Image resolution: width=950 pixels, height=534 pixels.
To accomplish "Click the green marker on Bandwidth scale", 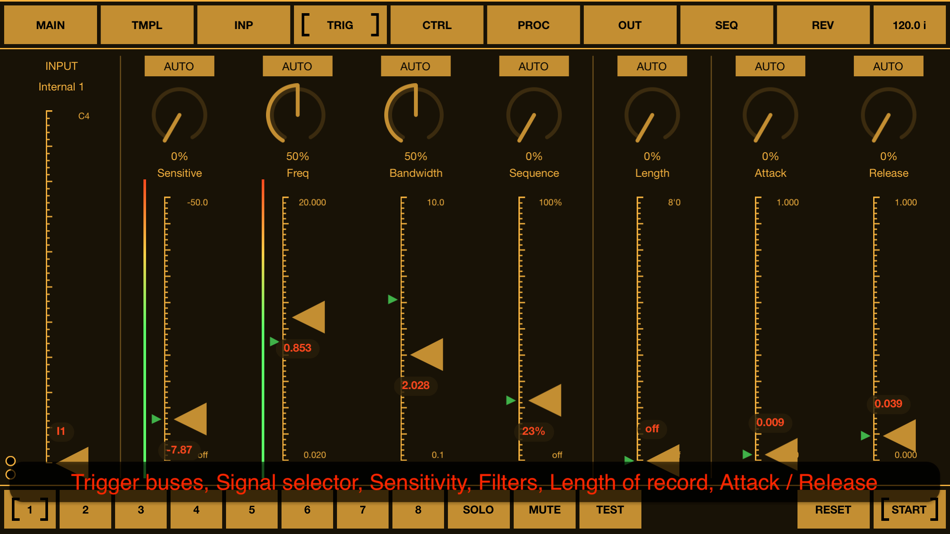I will point(393,299).
